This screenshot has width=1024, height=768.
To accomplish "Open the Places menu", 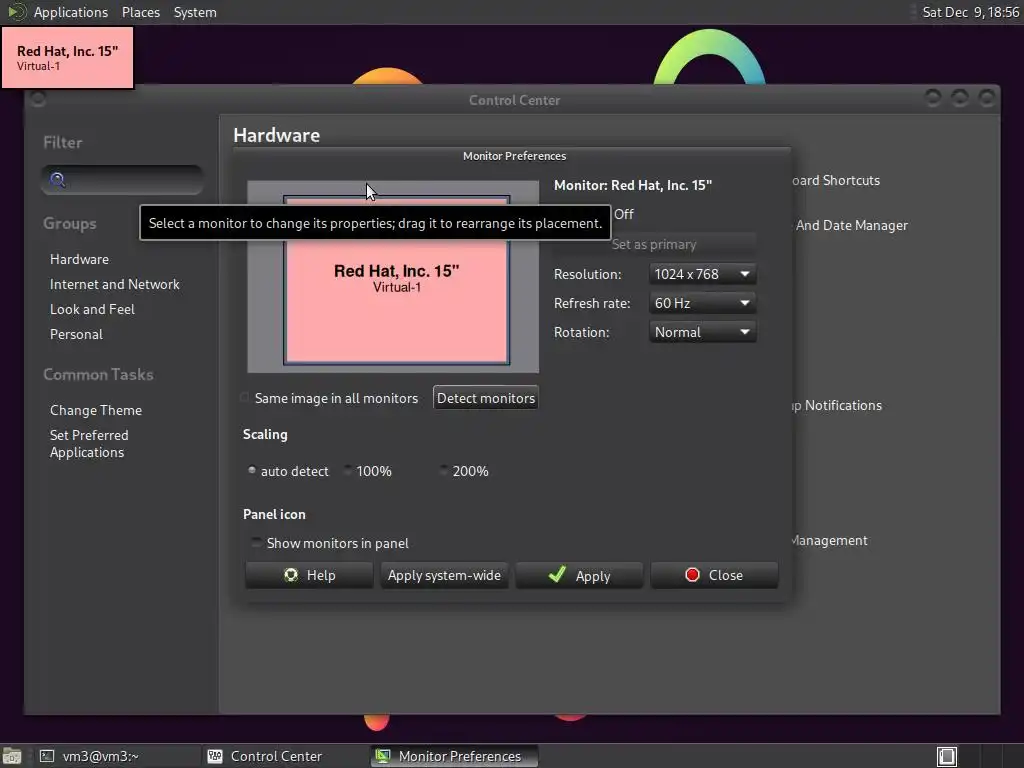I will pyautogui.click(x=140, y=12).
